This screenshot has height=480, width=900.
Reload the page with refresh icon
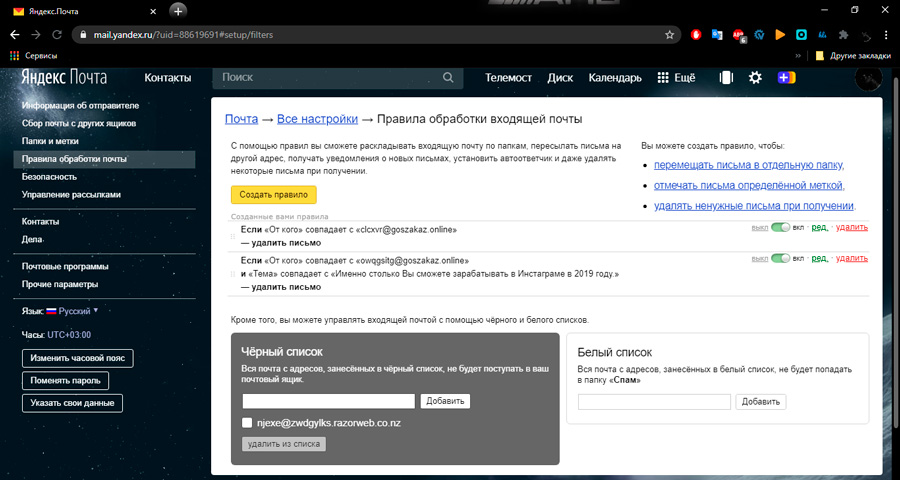(x=59, y=34)
